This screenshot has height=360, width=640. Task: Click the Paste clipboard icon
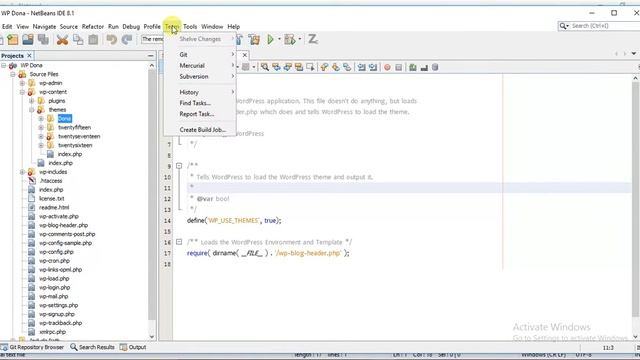click(93, 40)
